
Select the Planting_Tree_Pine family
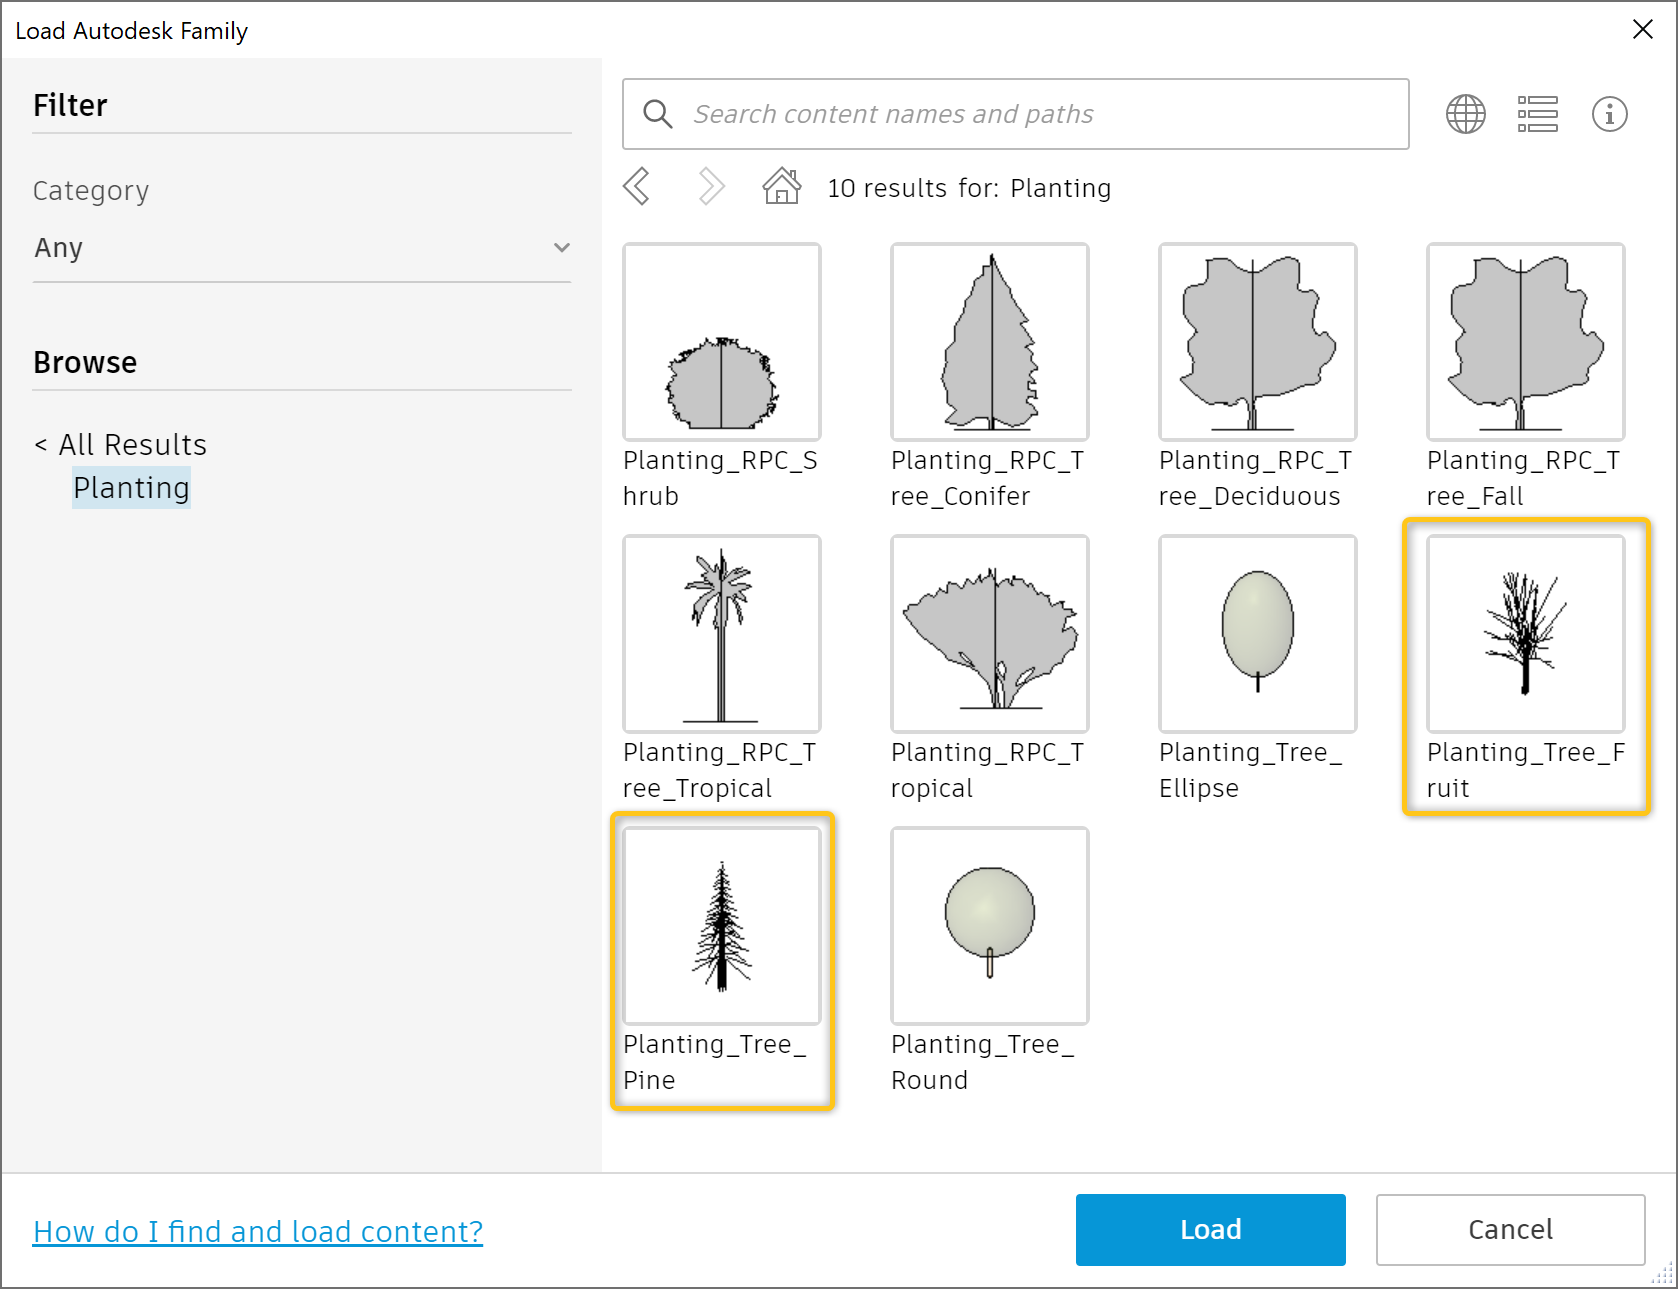pyautogui.click(x=721, y=925)
